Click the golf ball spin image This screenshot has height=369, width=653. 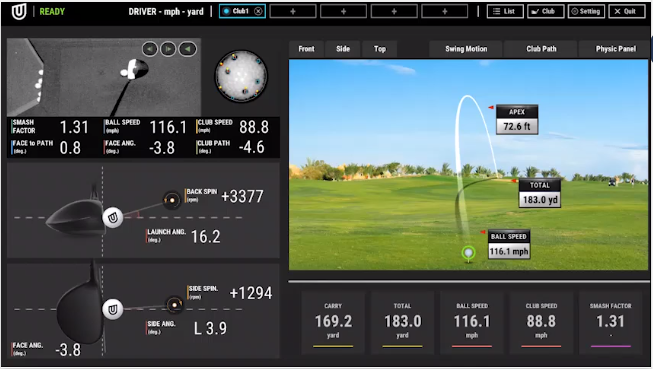point(241,76)
